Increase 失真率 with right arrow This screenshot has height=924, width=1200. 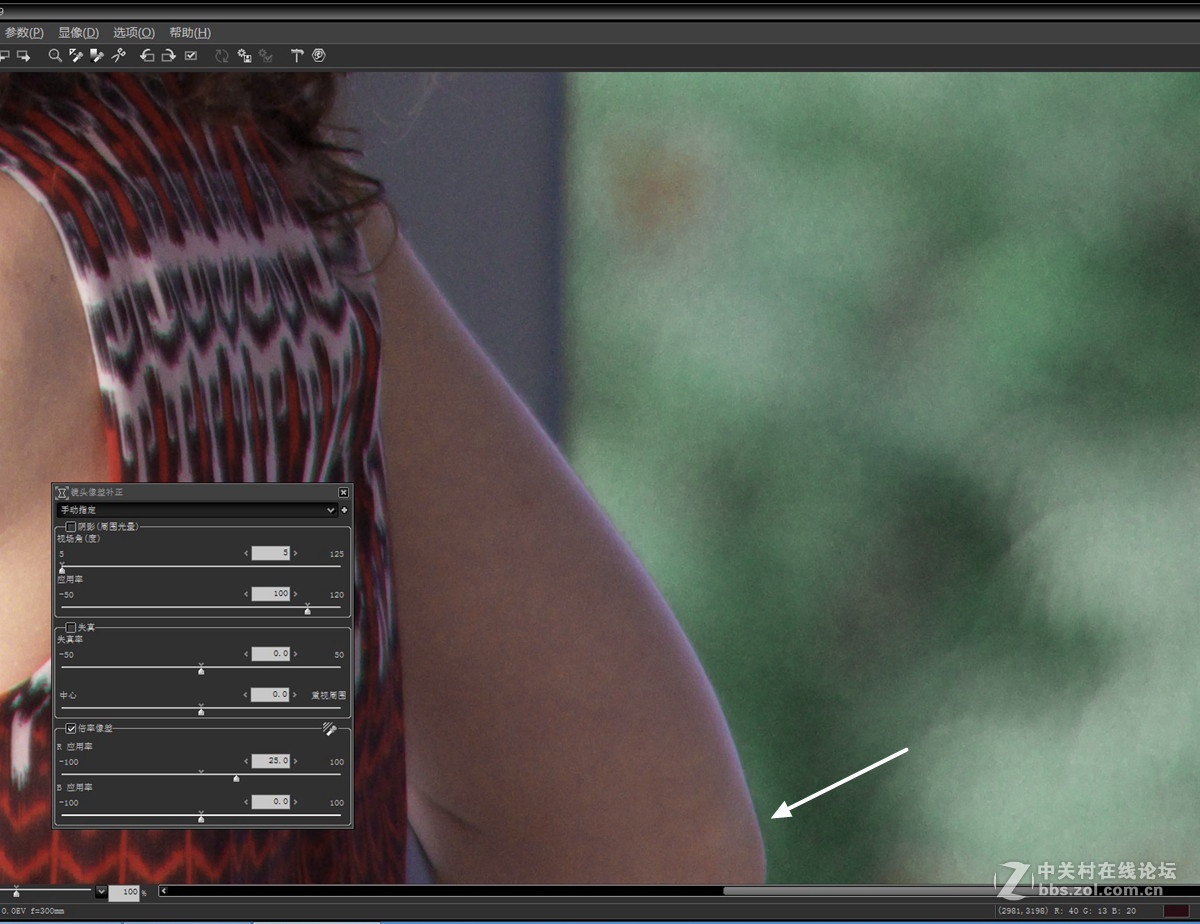click(x=295, y=654)
